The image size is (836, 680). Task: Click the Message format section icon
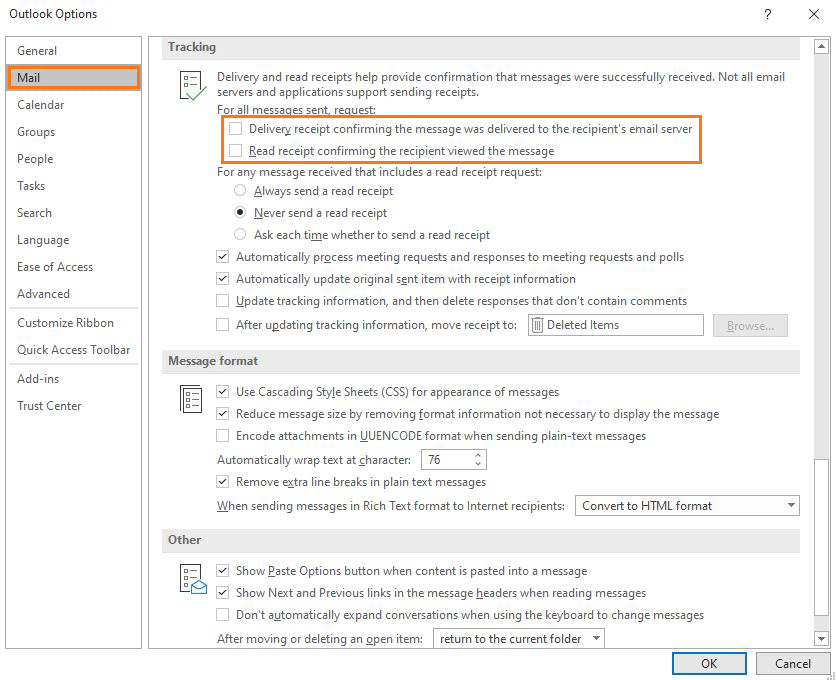point(191,398)
